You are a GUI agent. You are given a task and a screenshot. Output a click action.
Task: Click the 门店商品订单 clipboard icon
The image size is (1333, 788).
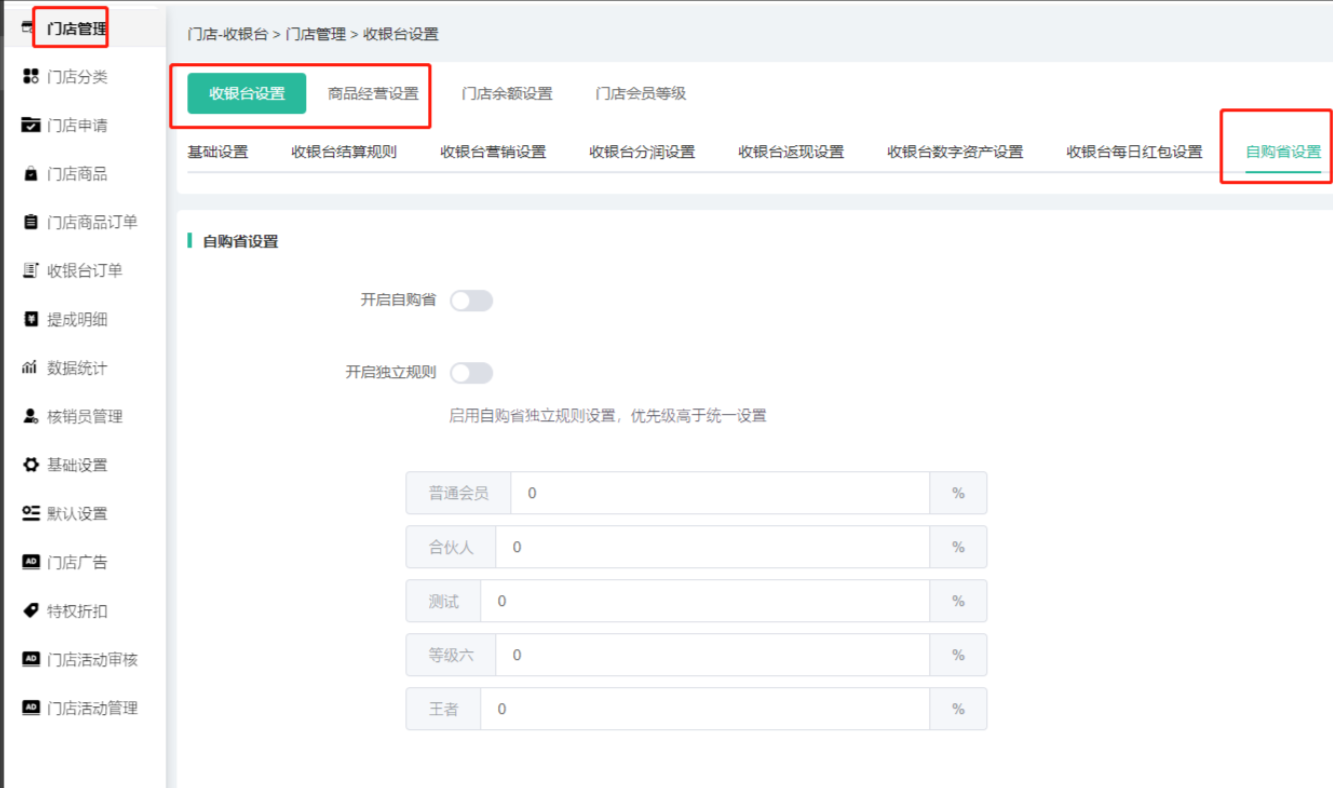30,222
